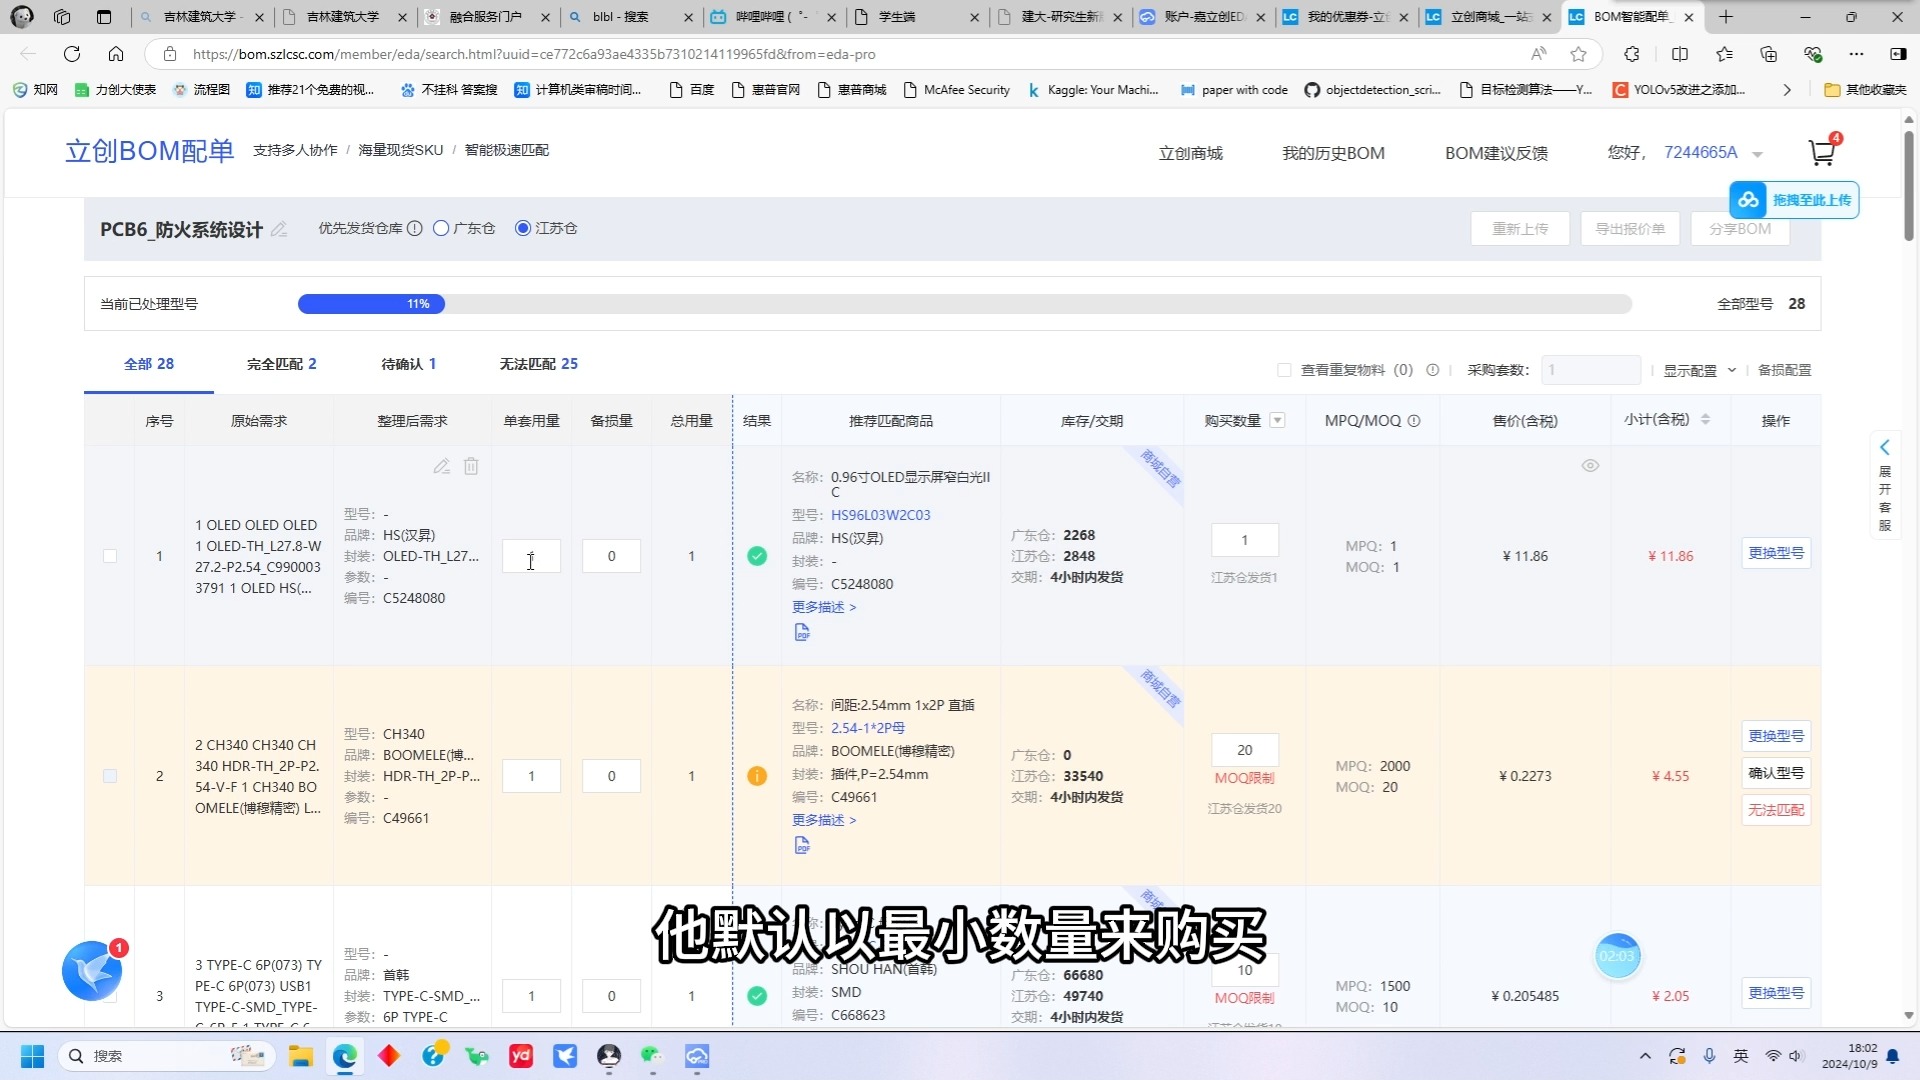Screen dimensions: 1920x1080
Task: Click the 优先发货仓库 info icon
Action: [x=415, y=228]
